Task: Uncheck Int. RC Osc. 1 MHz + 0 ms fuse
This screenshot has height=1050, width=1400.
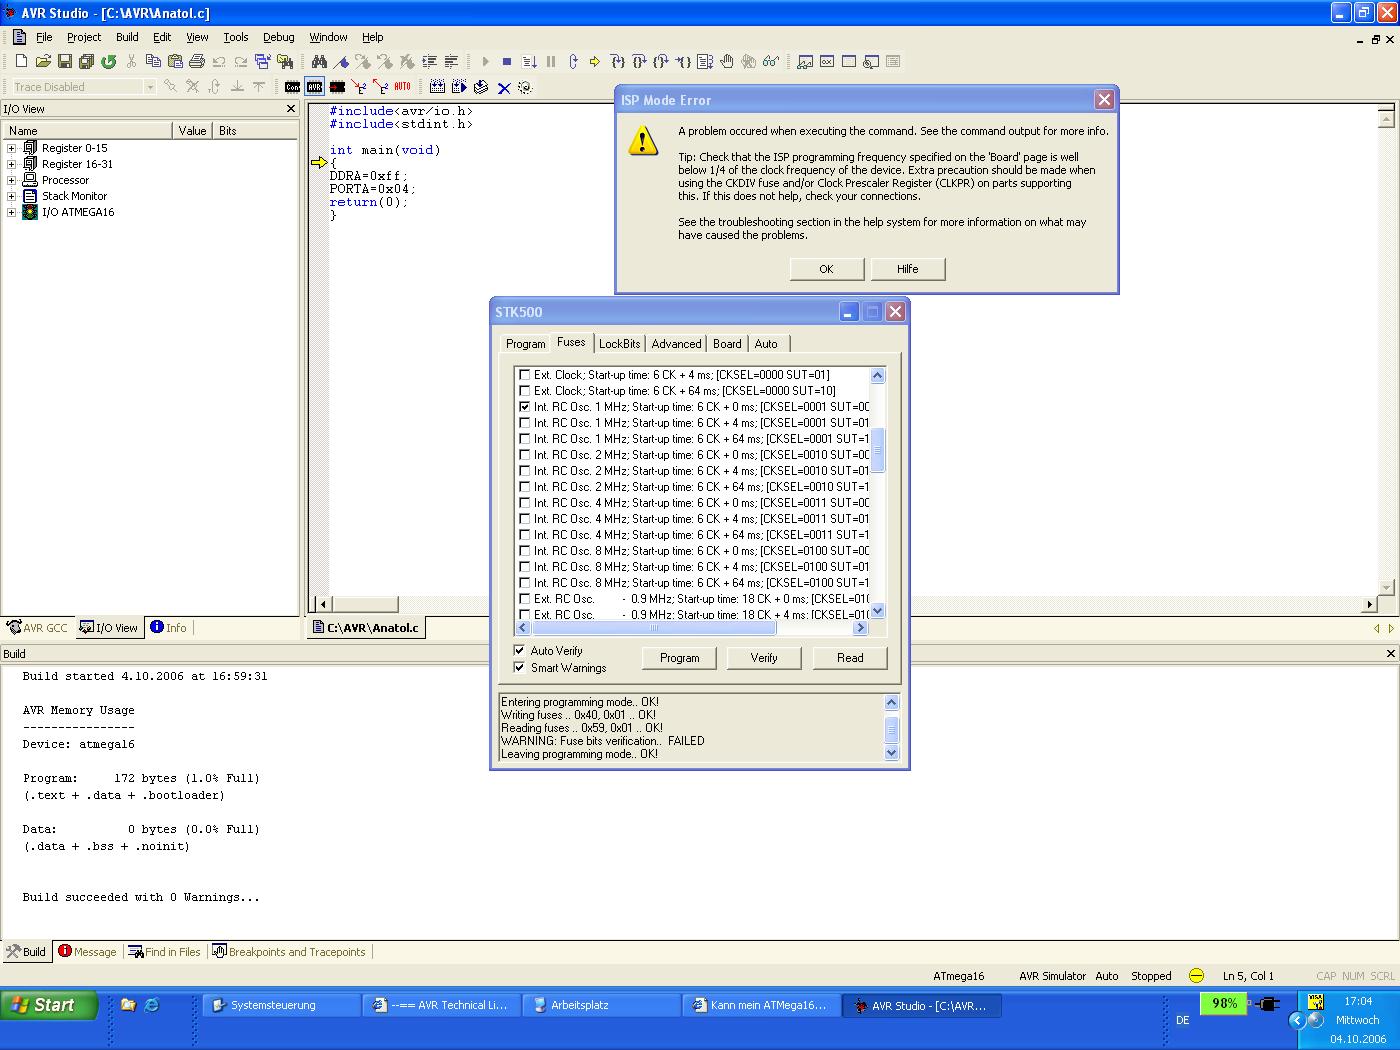Action: [524, 407]
